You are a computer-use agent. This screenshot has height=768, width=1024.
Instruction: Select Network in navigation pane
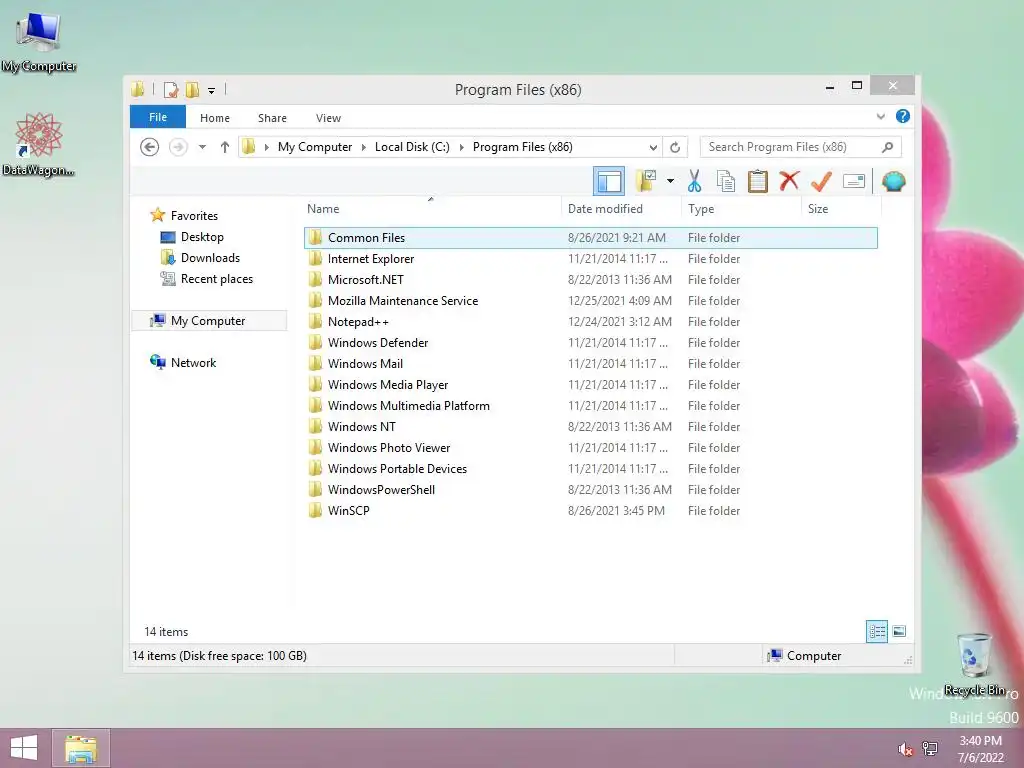tap(193, 362)
